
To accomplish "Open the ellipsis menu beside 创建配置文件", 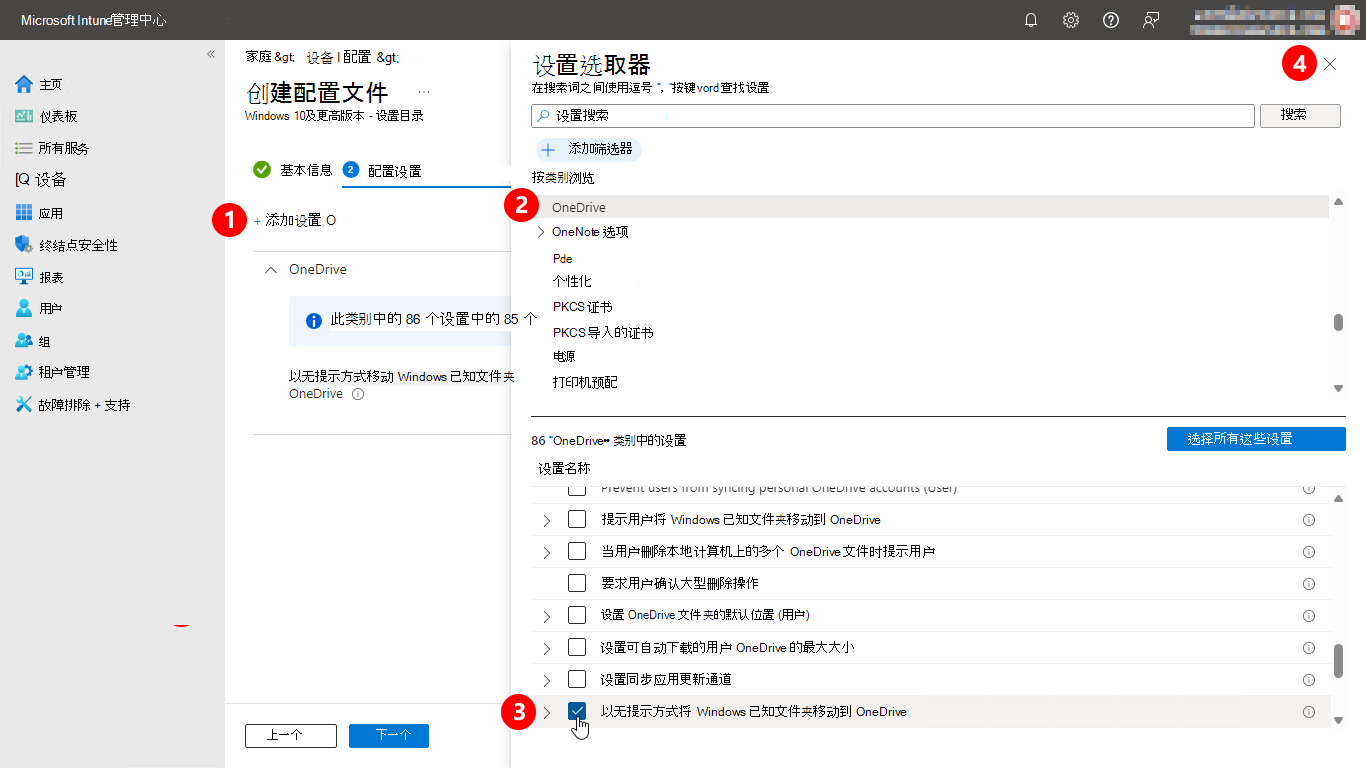I will [424, 92].
